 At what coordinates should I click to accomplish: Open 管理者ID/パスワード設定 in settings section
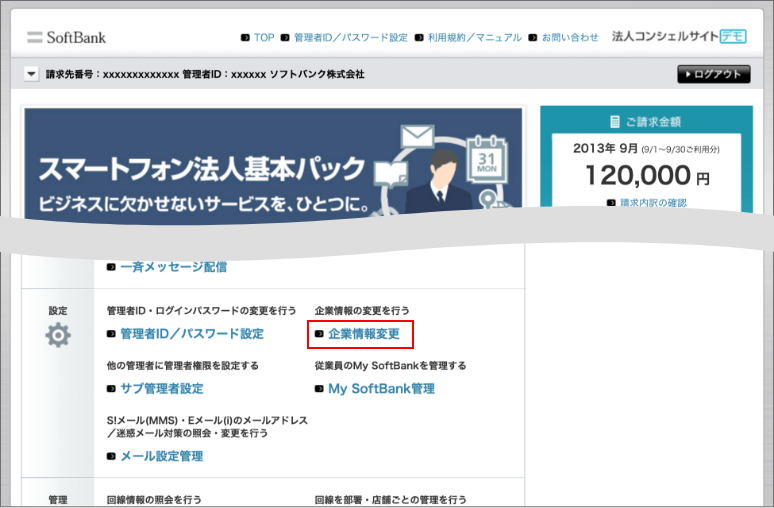pyautogui.click(x=191, y=334)
